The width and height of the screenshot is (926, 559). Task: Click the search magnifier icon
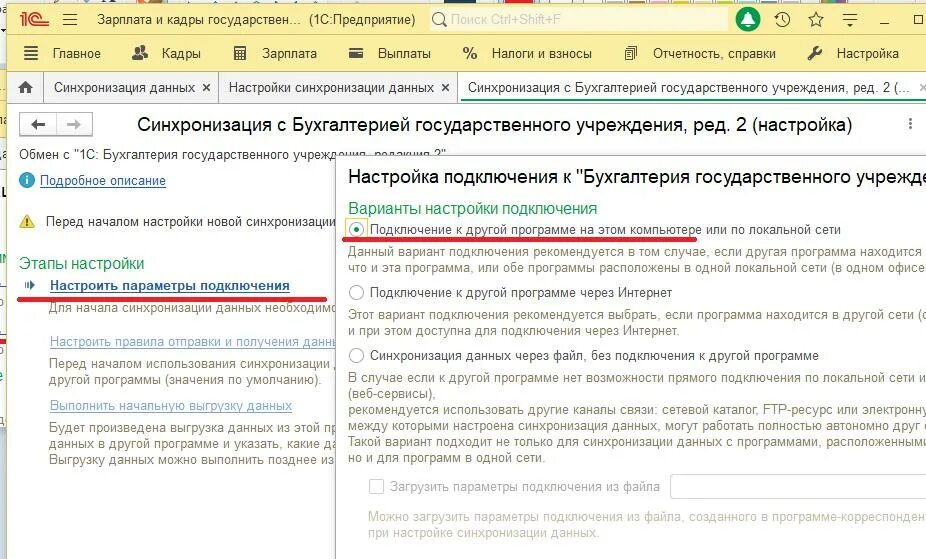click(x=439, y=19)
